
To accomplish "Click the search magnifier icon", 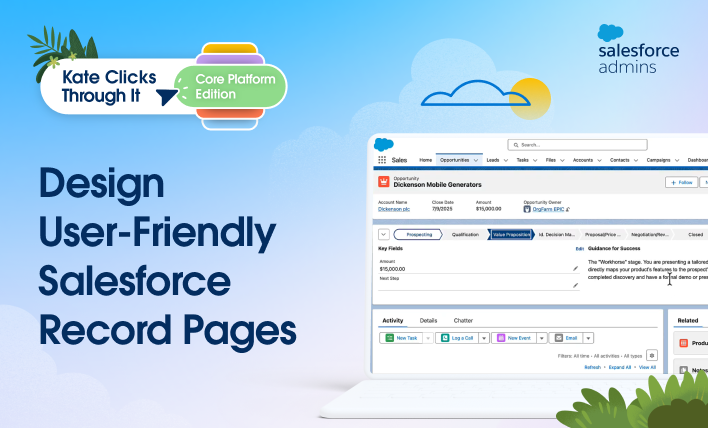I will coord(516,145).
